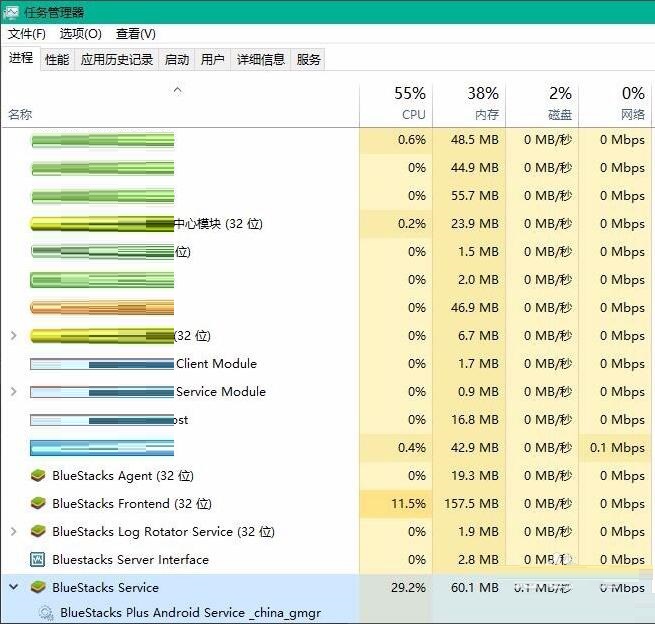Select BlueStacks Plus Android Service _china_gmgr
655x624 pixels.
tap(190, 613)
